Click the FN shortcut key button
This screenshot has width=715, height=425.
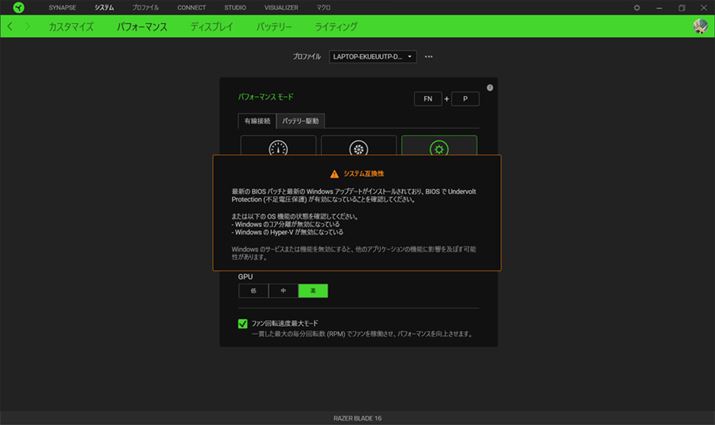coord(428,99)
